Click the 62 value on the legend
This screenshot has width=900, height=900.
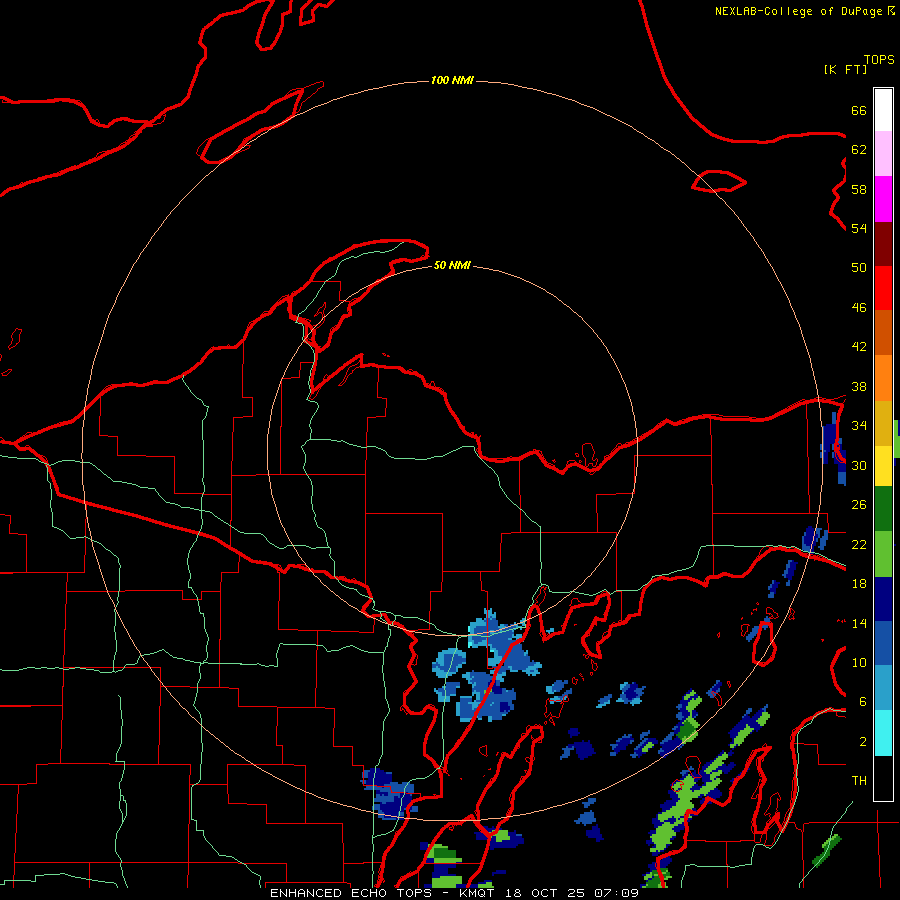(x=859, y=150)
